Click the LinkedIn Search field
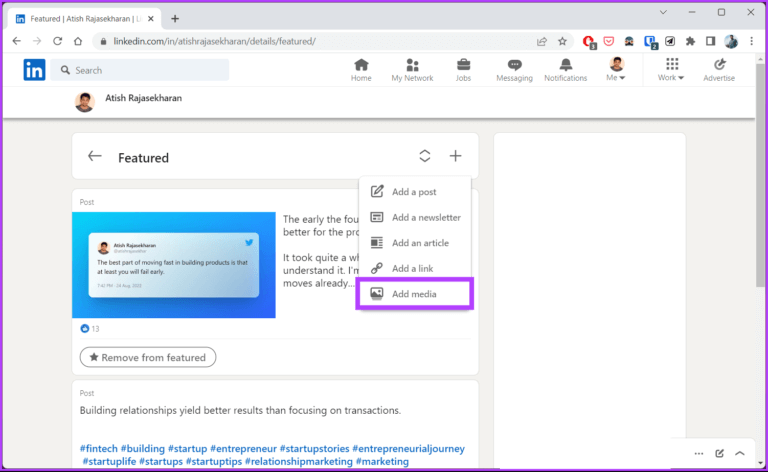Screen dimensions: 768x472 (140, 70)
